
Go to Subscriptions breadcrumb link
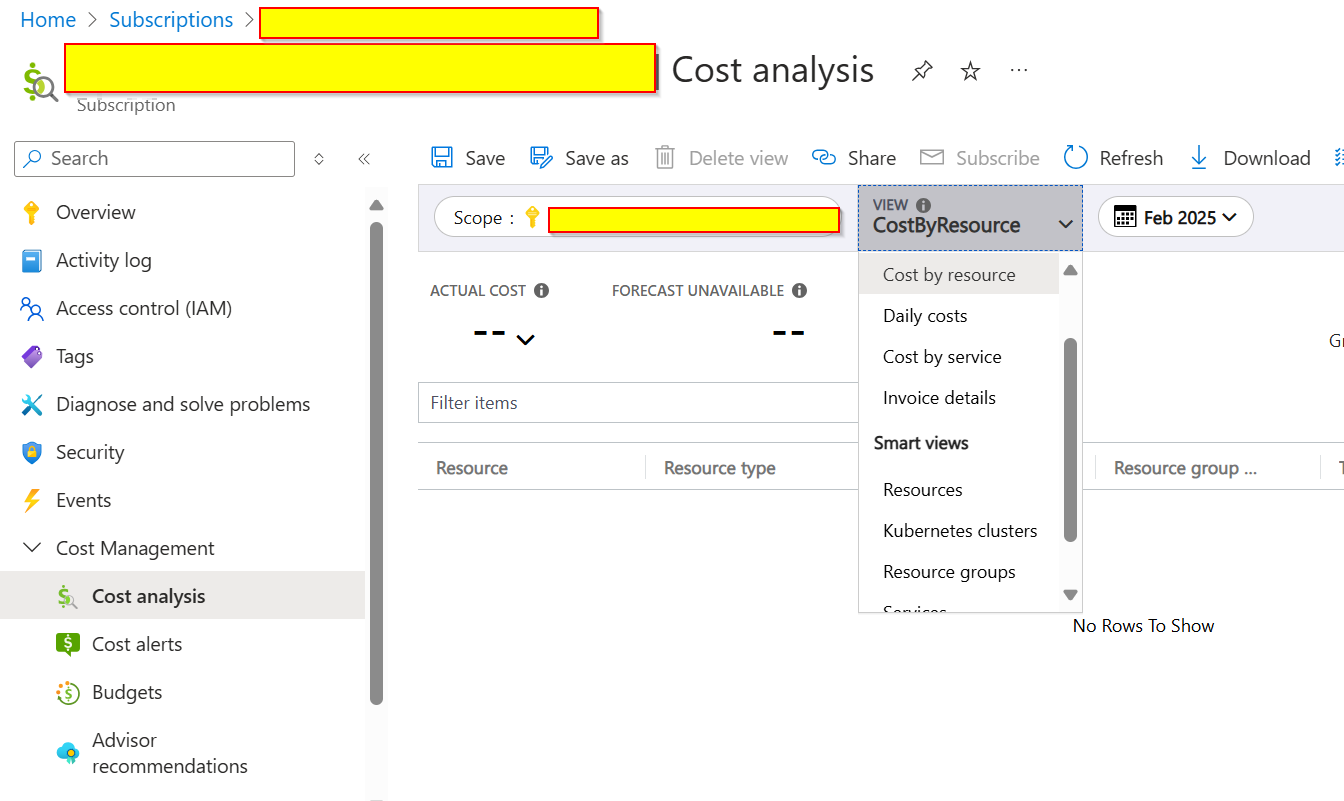pyautogui.click(x=171, y=20)
